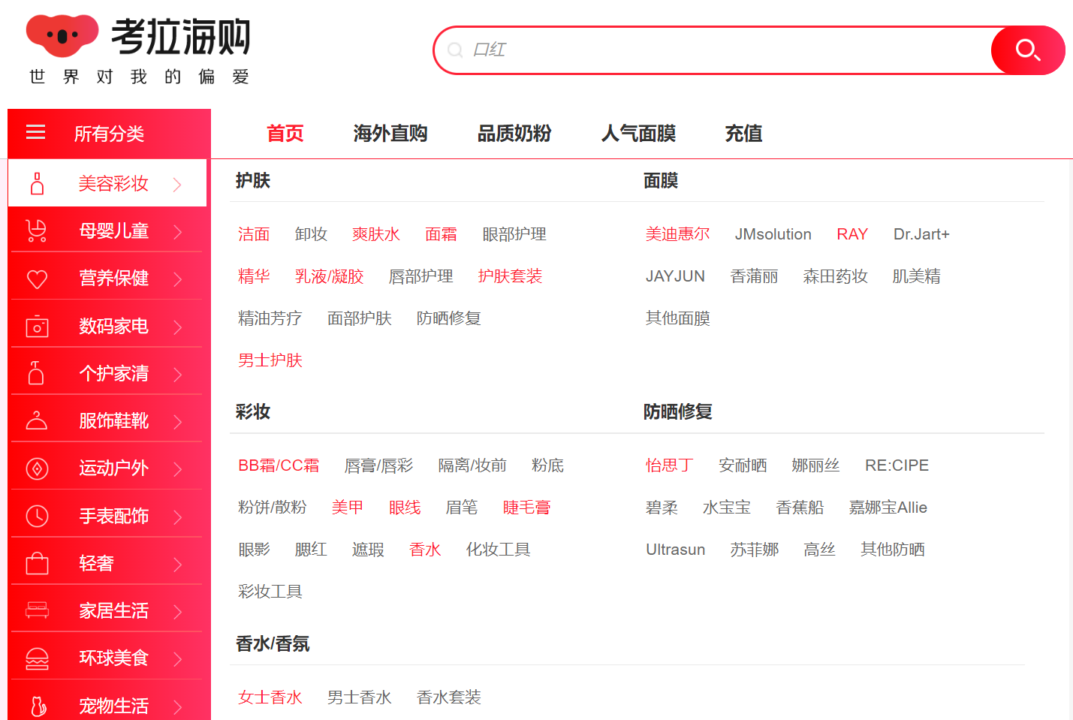1073x720 pixels.
Task: Click the JAYJUN brand link
Action: 675,277
